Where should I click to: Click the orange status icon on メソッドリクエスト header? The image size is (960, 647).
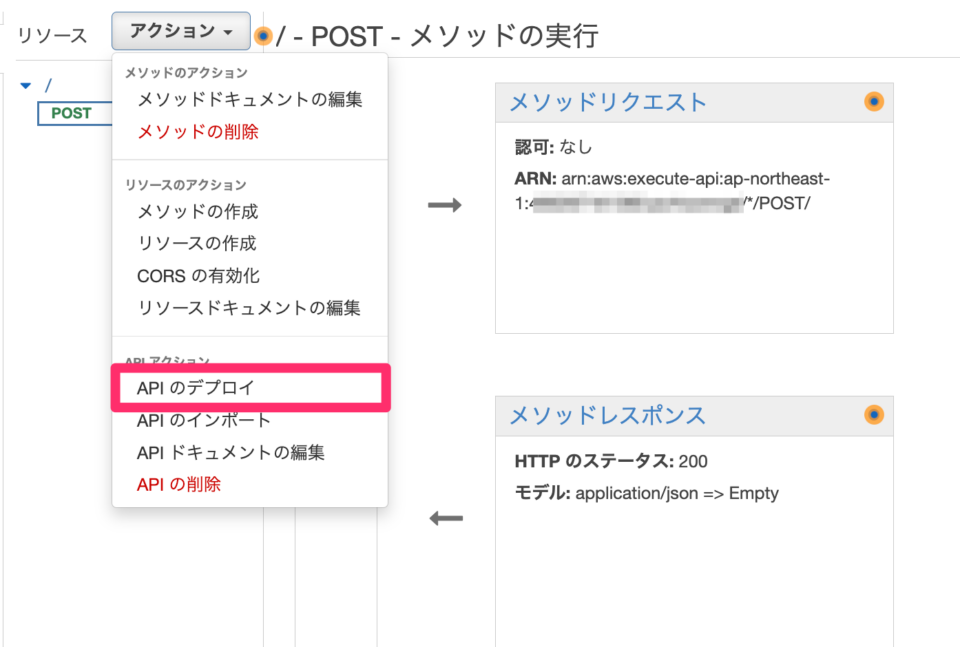click(x=874, y=102)
